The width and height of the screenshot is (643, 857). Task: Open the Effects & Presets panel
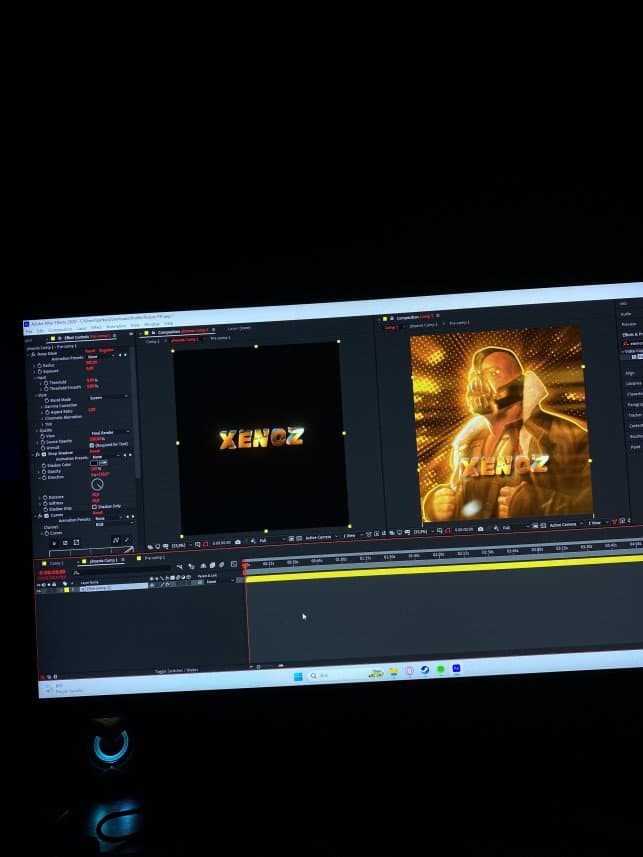pyautogui.click(x=632, y=334)
